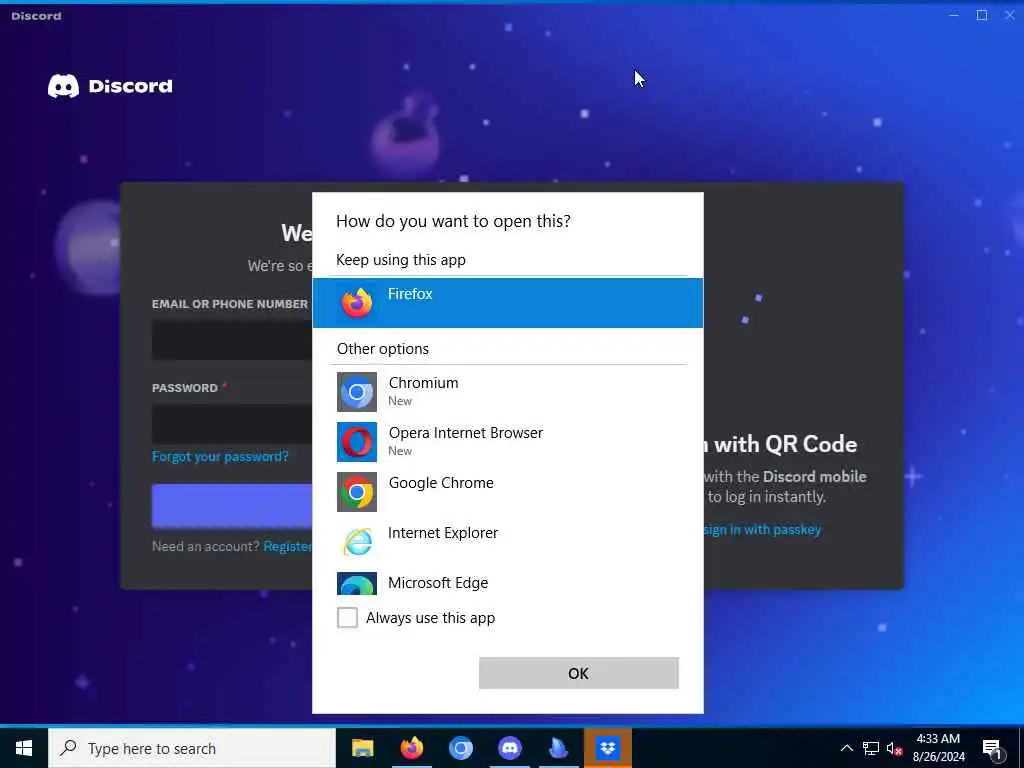Choose the Chromium browser icon

357,392
